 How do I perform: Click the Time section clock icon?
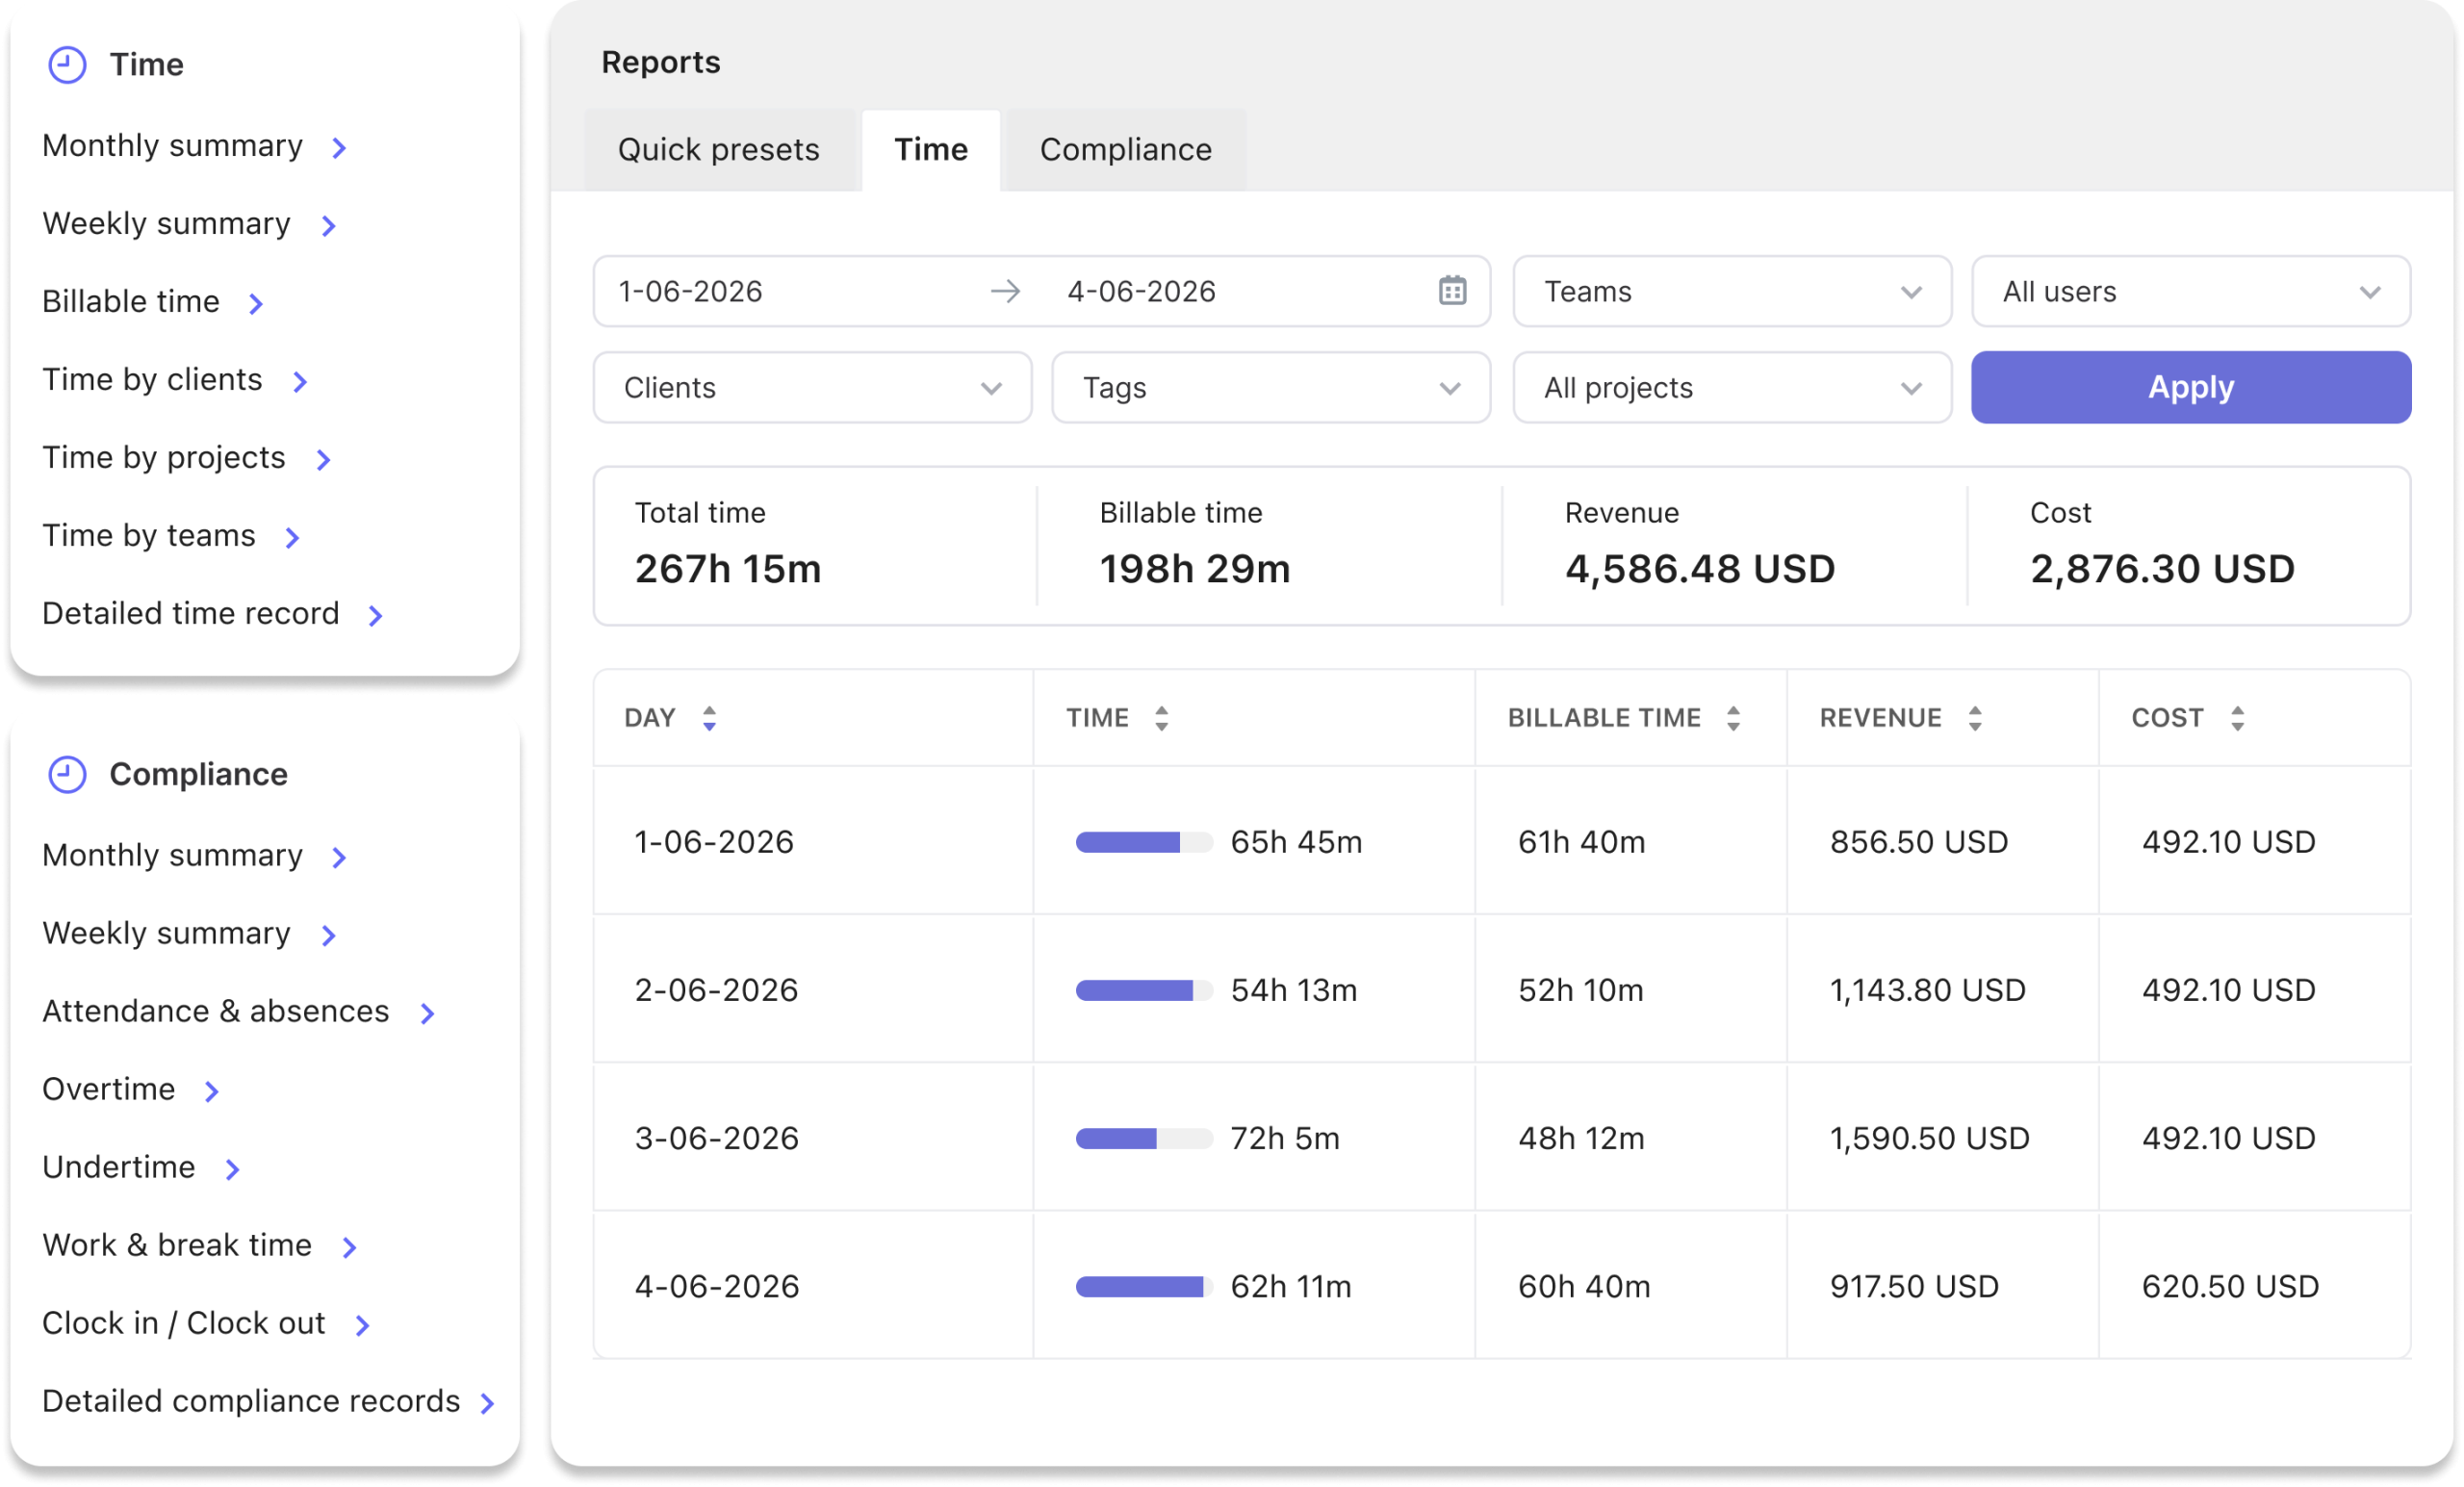click(x=67, y=65)
